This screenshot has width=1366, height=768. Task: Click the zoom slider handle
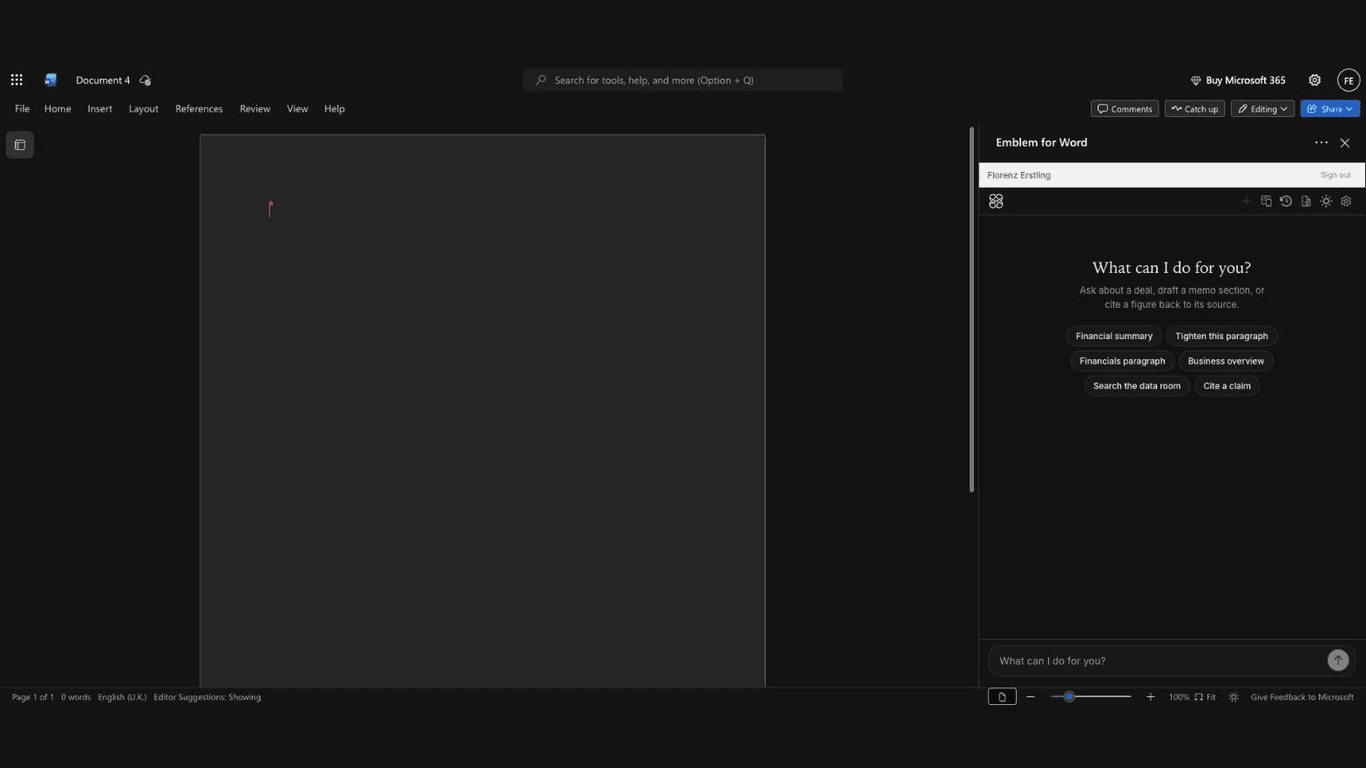point(1069,697)
